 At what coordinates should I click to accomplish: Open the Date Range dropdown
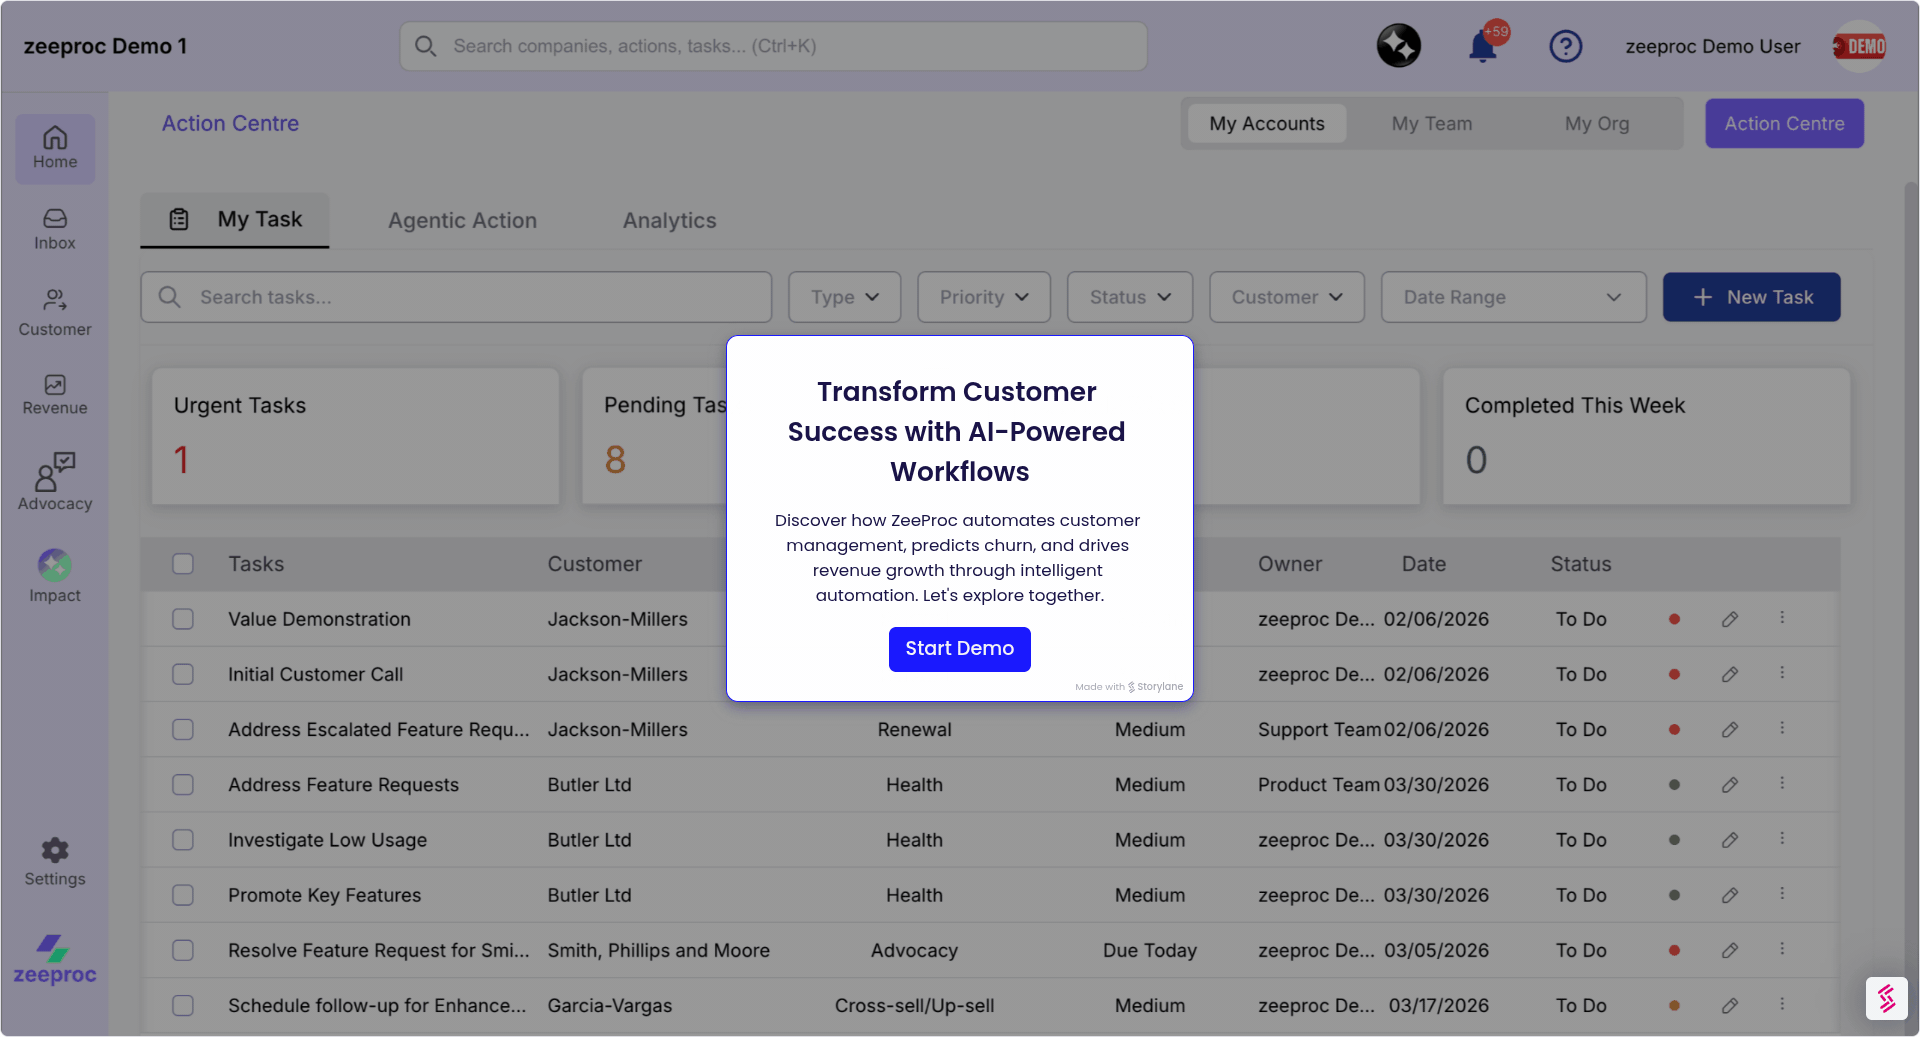(1514, 297)
